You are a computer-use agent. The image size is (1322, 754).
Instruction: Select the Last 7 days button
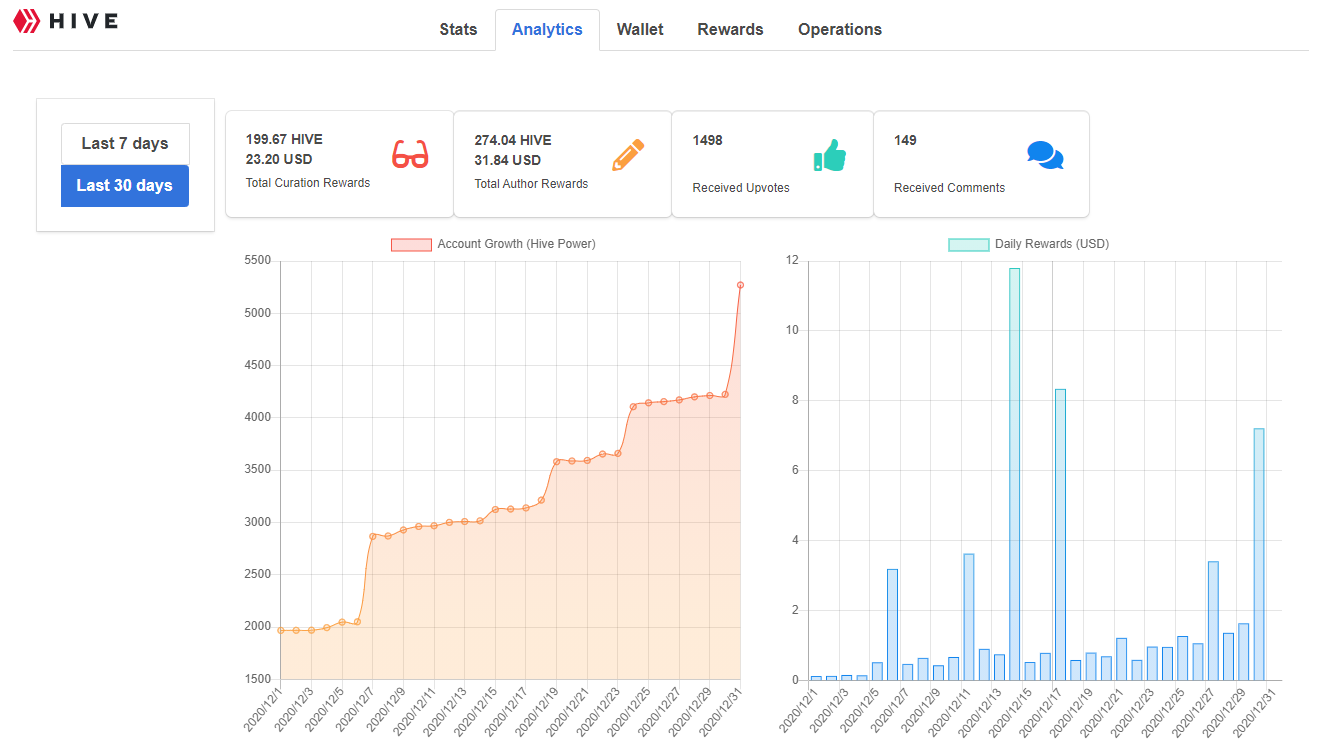tap(125, 144)
